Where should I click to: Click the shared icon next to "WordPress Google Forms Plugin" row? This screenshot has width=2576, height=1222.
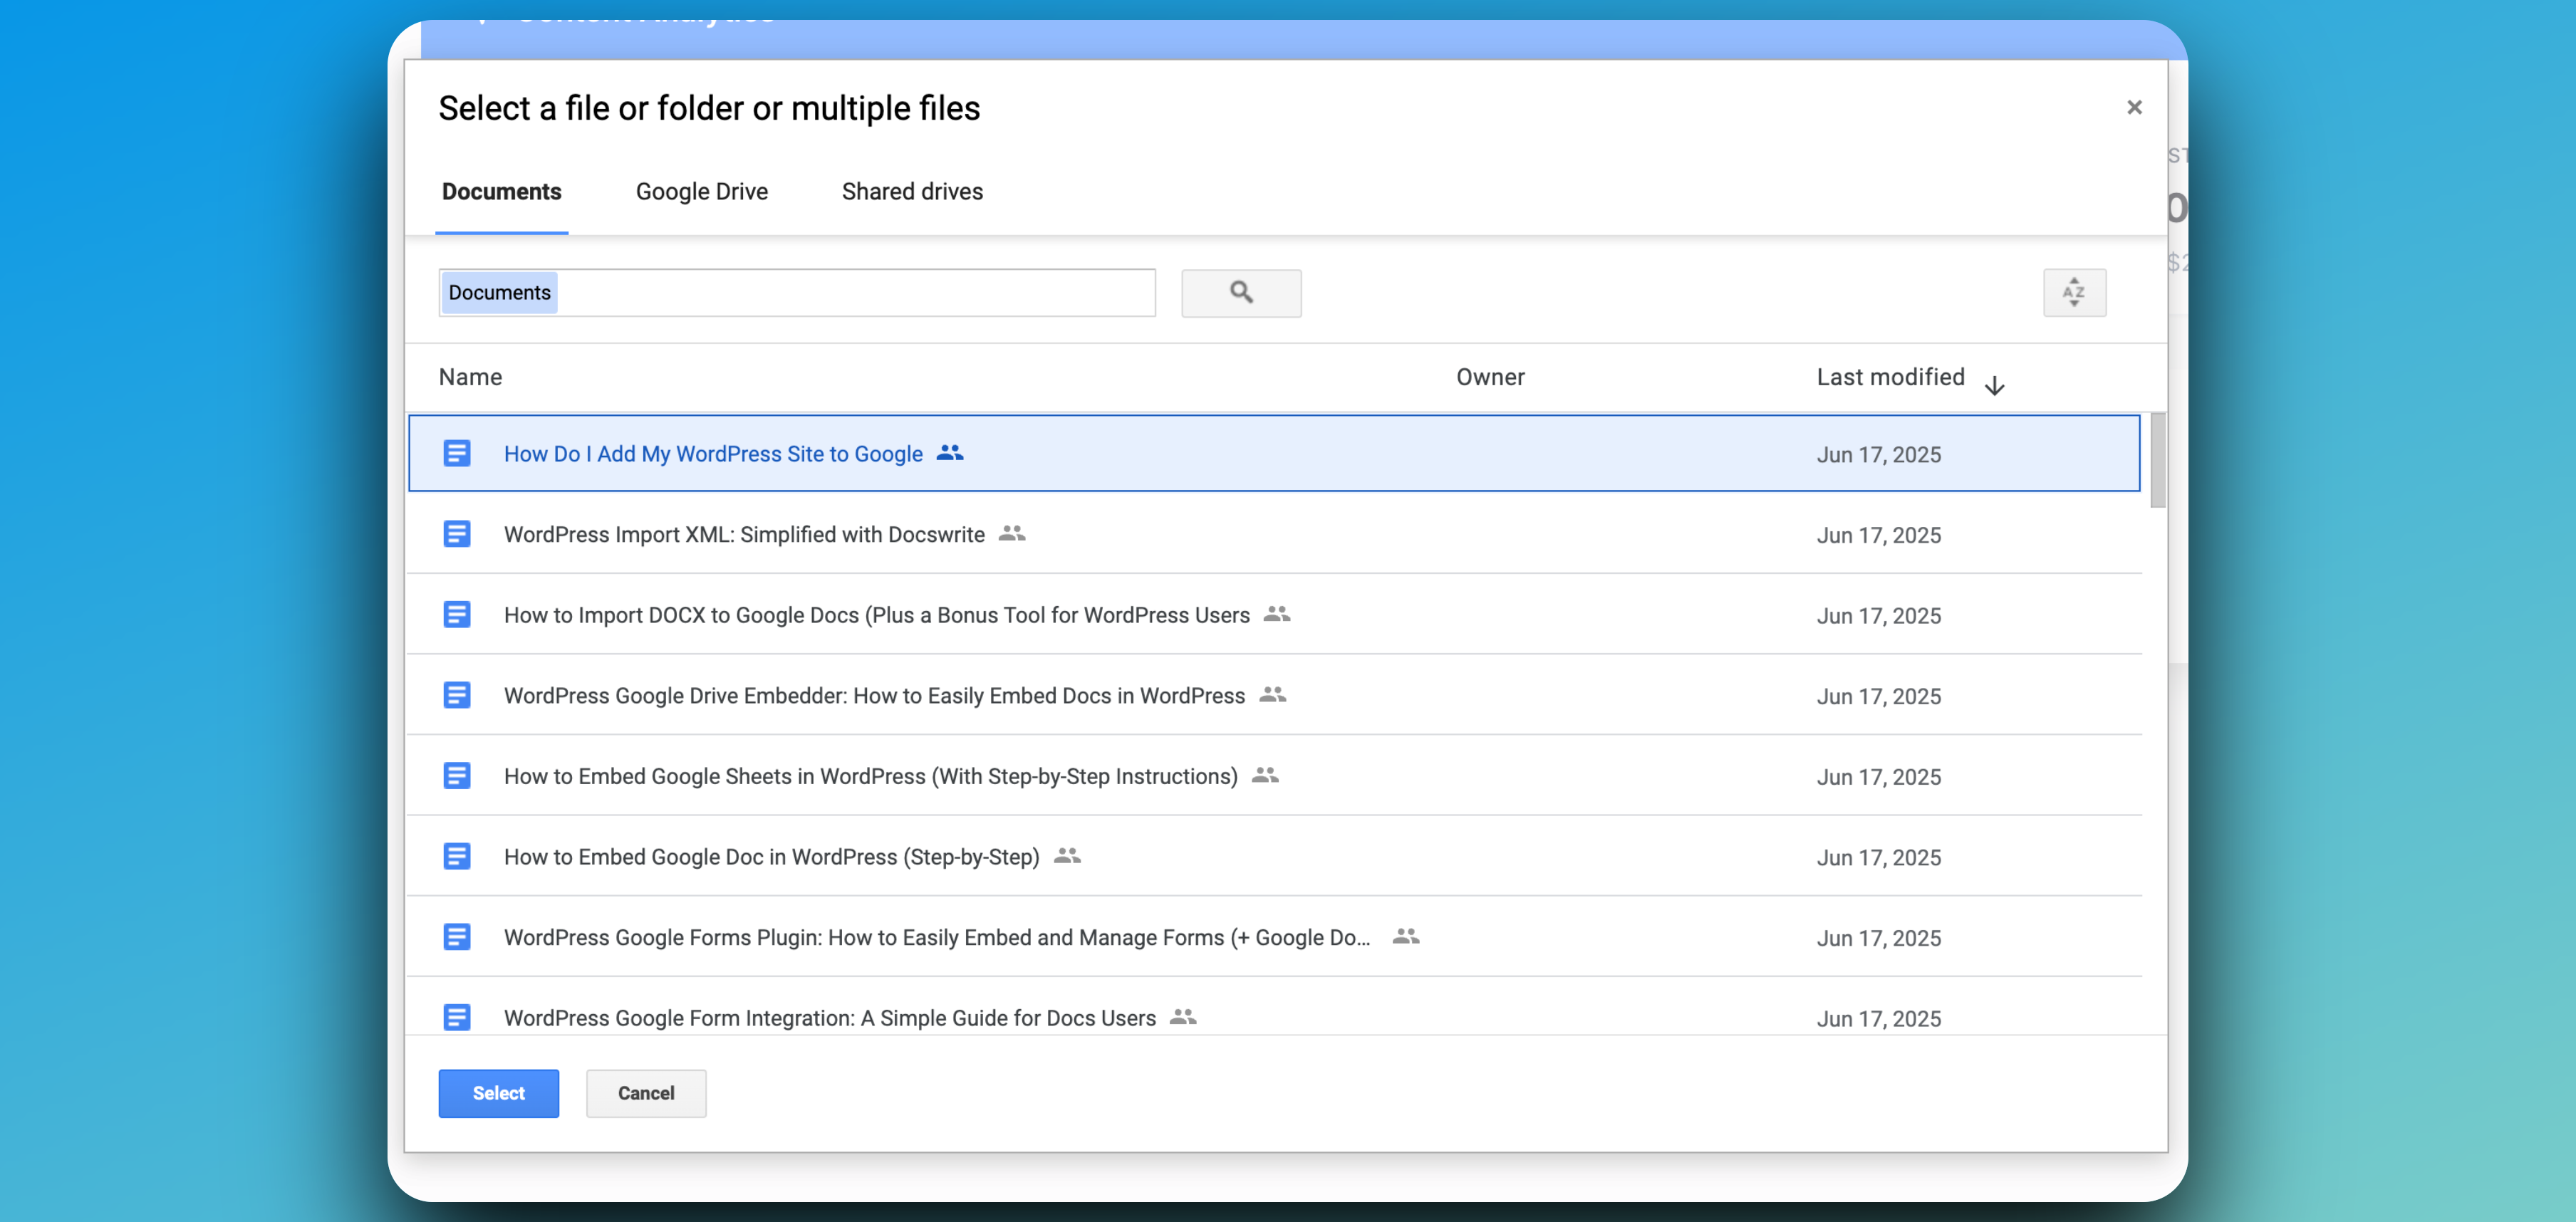(x=1404, y=936)
